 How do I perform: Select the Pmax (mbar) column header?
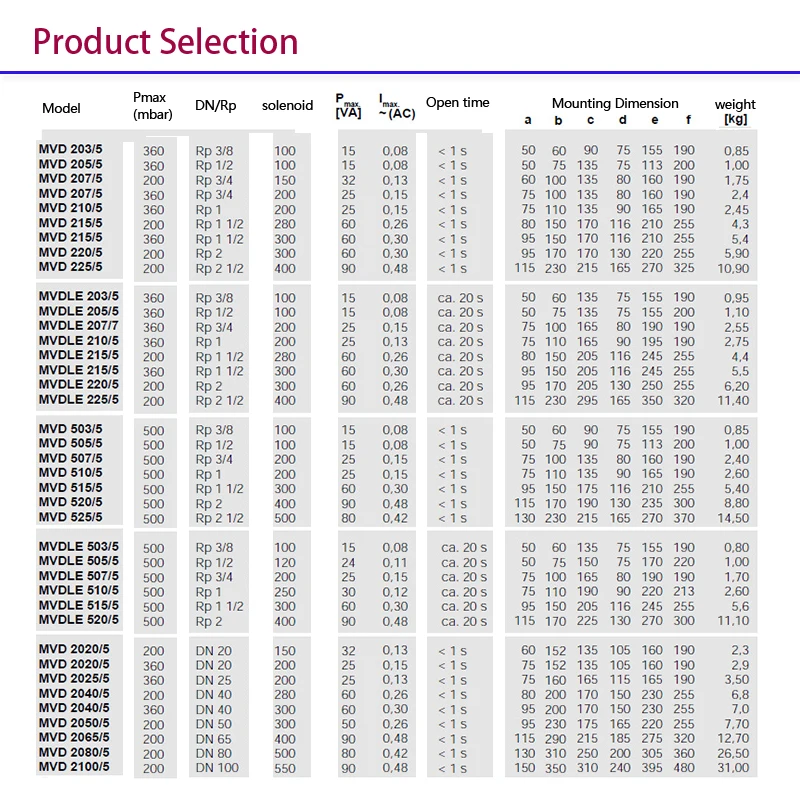pos(153,105)
